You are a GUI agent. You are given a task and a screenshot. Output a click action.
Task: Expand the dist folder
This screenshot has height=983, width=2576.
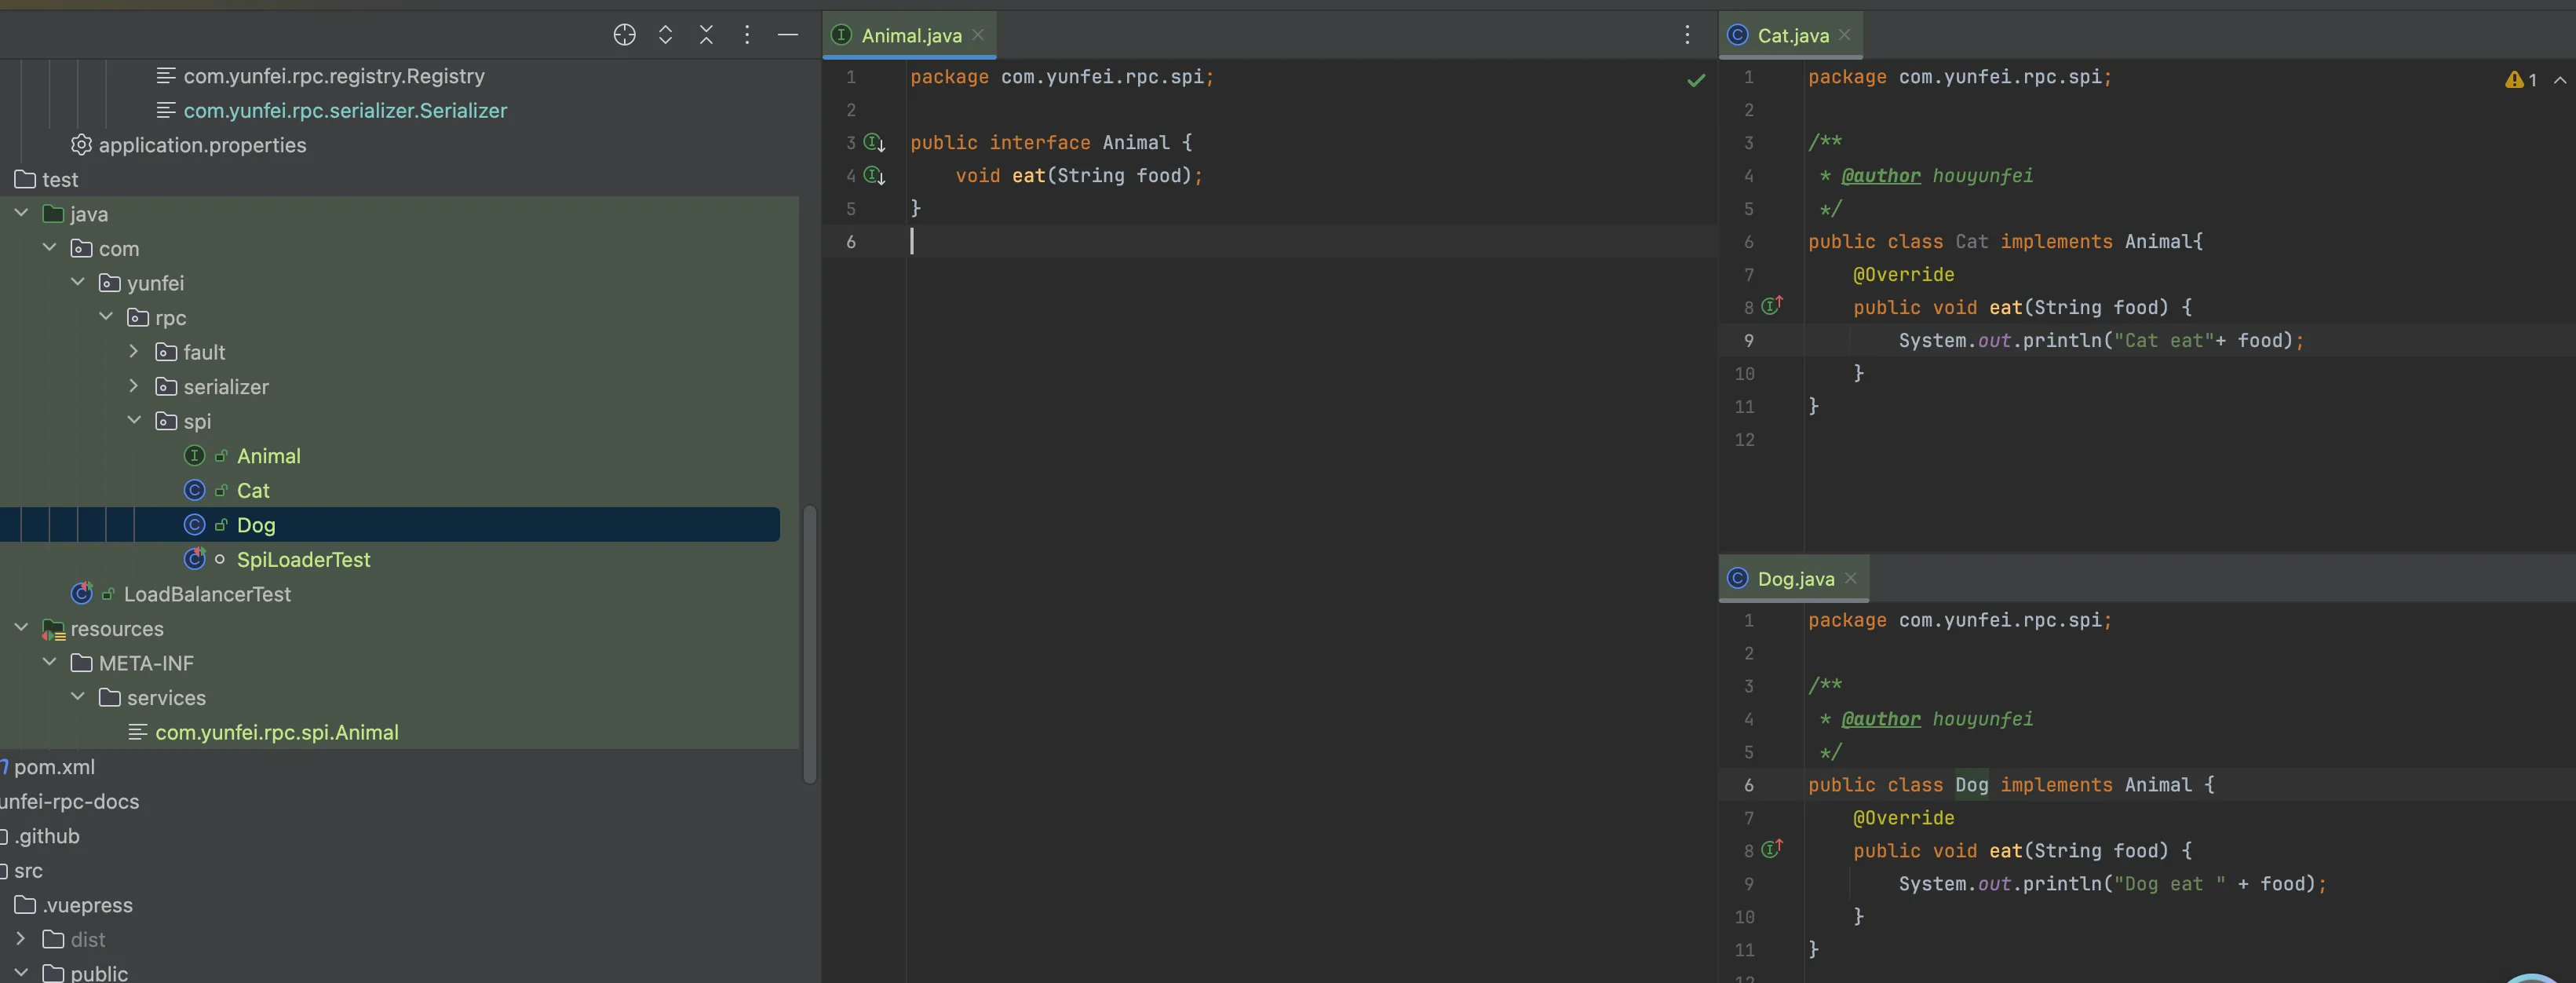pyautogui.click(x=21, y=939)
